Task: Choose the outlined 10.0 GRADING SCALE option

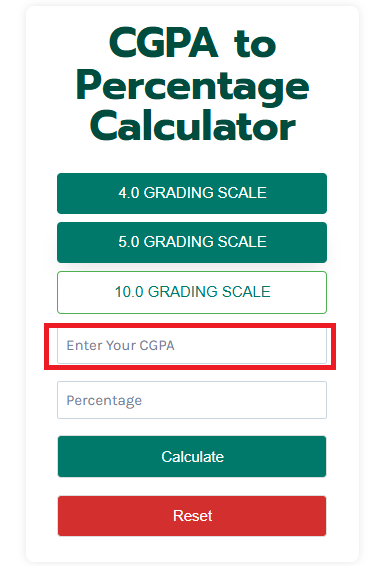Action: [192, 292]
